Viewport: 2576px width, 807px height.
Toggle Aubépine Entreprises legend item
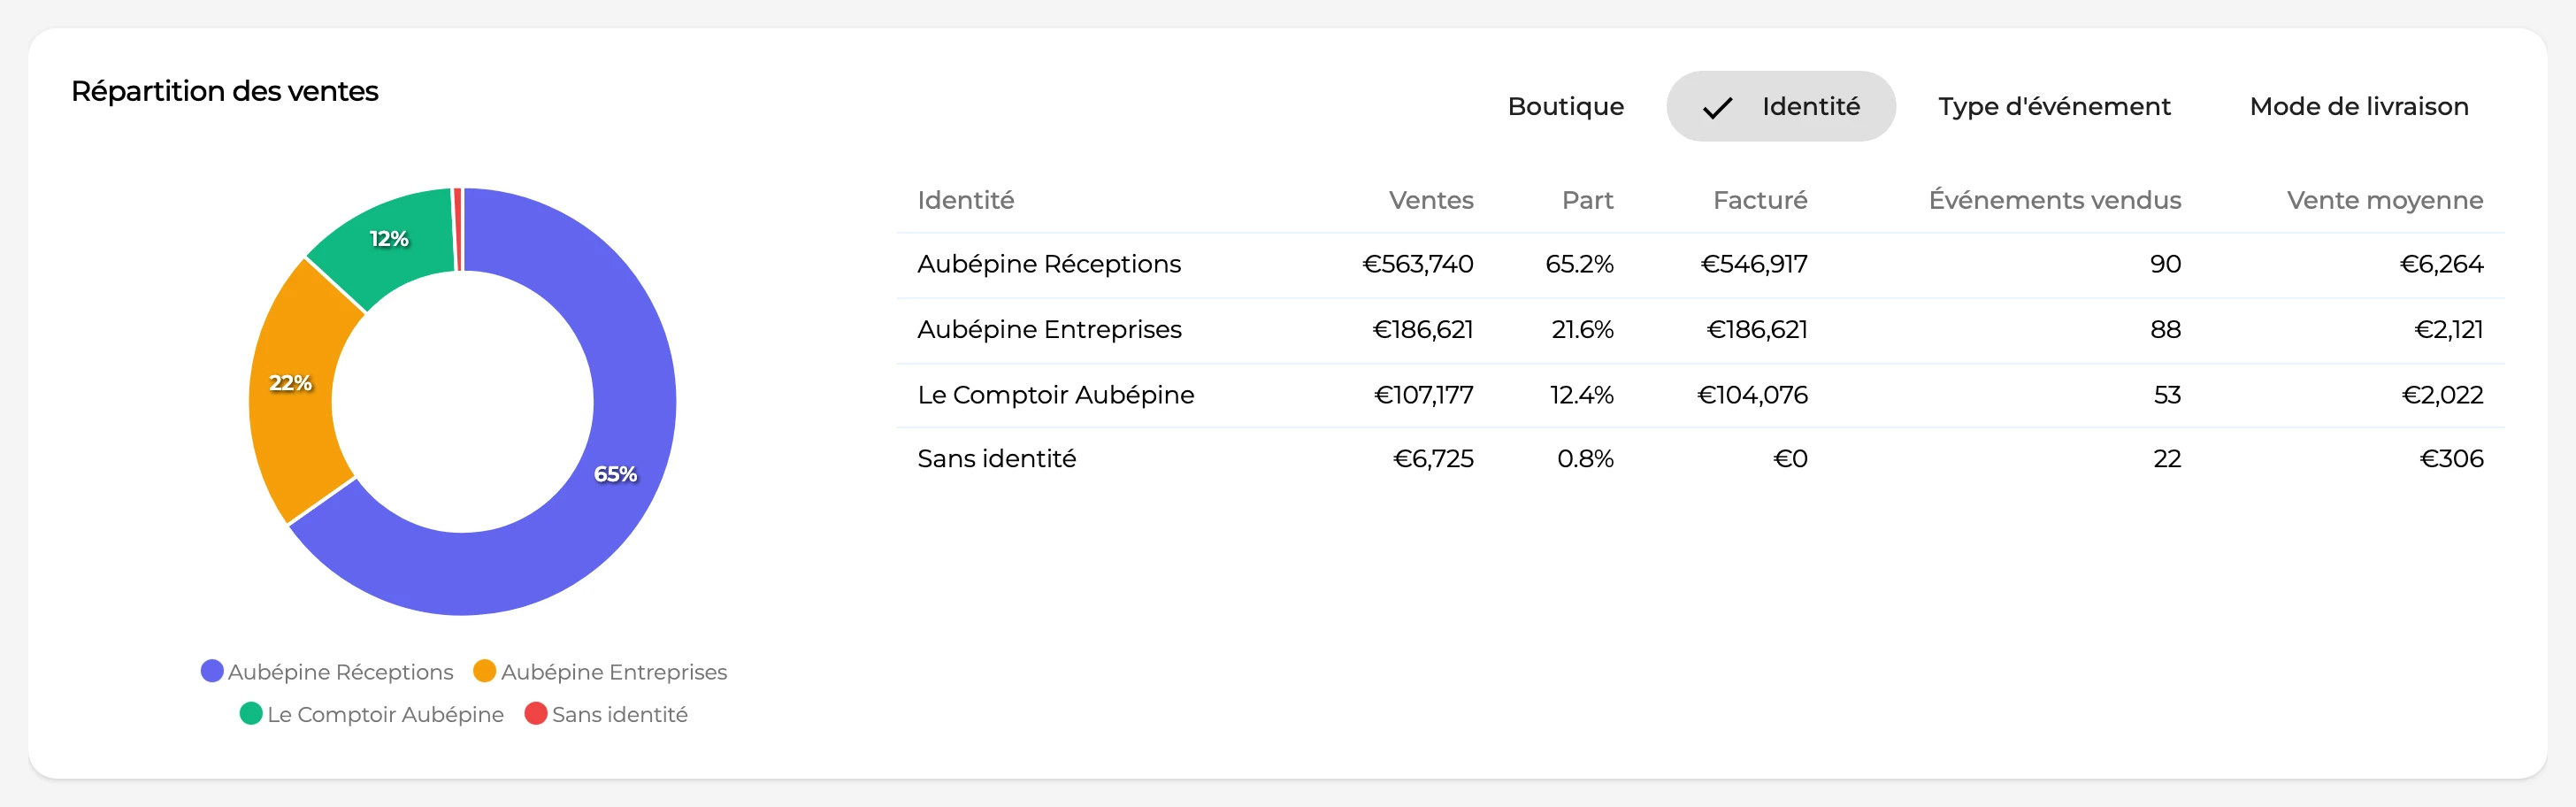click(x=600, y=672)
